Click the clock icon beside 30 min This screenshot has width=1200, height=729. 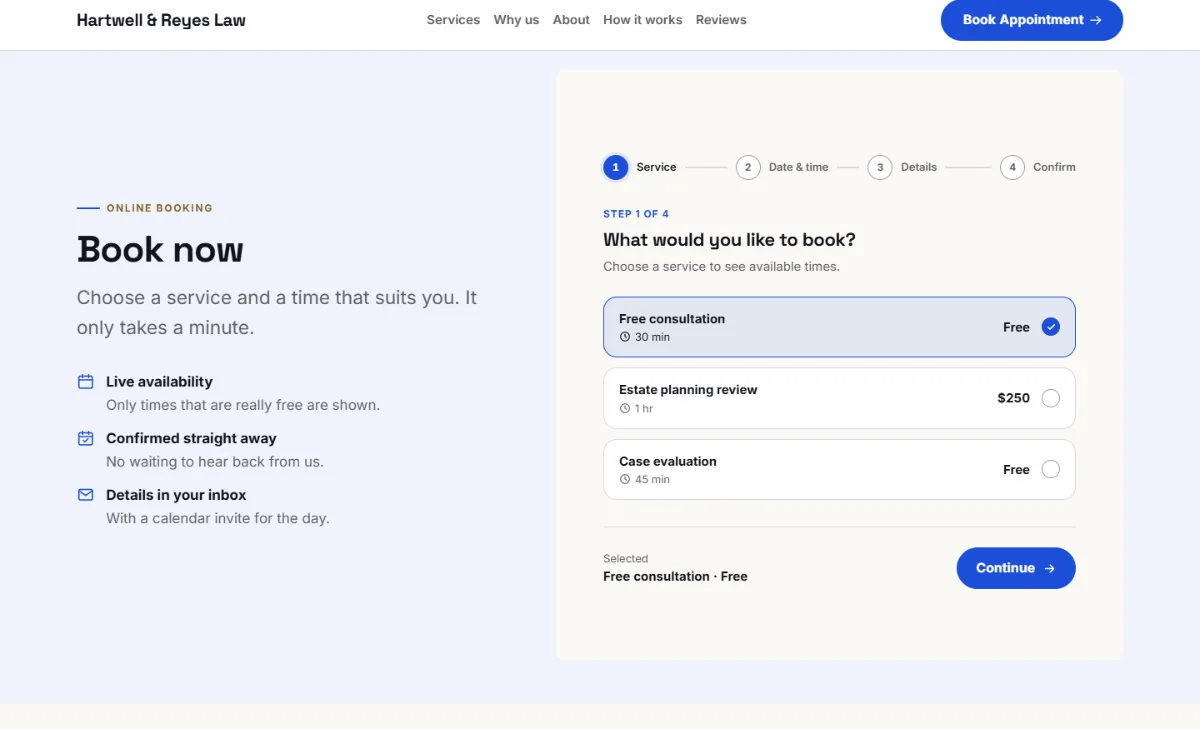[x=625, y=337]
